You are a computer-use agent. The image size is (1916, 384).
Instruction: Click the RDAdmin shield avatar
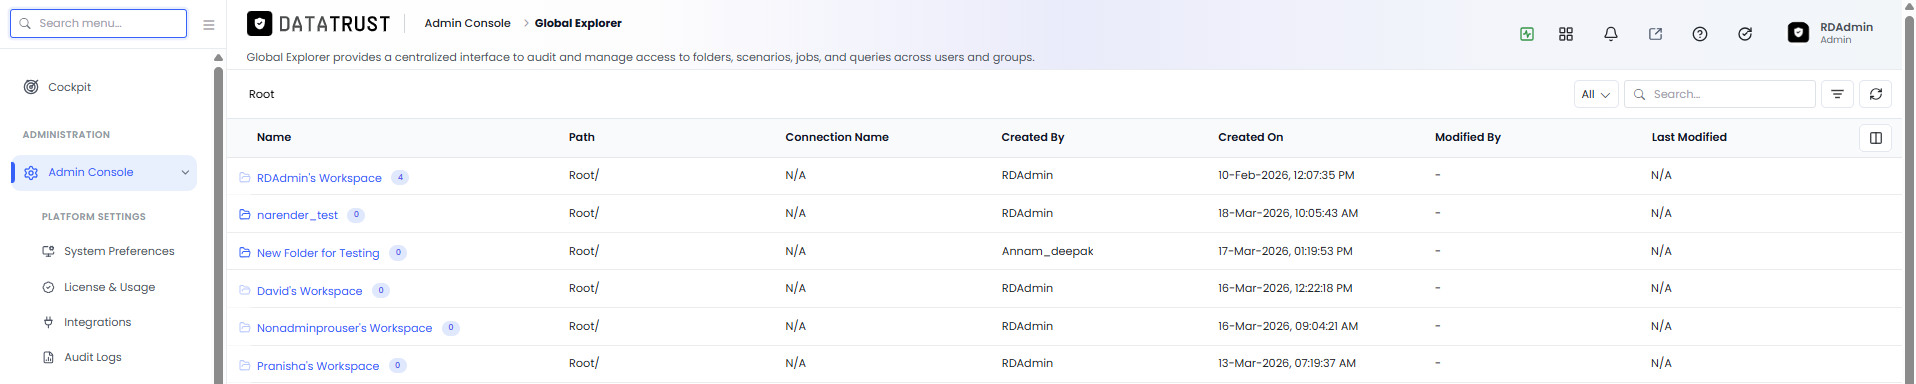coord(1798,33)
